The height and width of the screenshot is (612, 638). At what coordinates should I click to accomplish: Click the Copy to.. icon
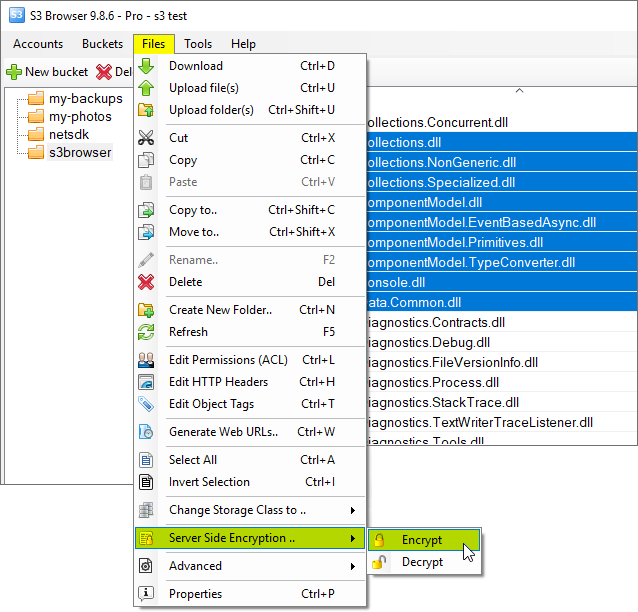tap(146, 210)
